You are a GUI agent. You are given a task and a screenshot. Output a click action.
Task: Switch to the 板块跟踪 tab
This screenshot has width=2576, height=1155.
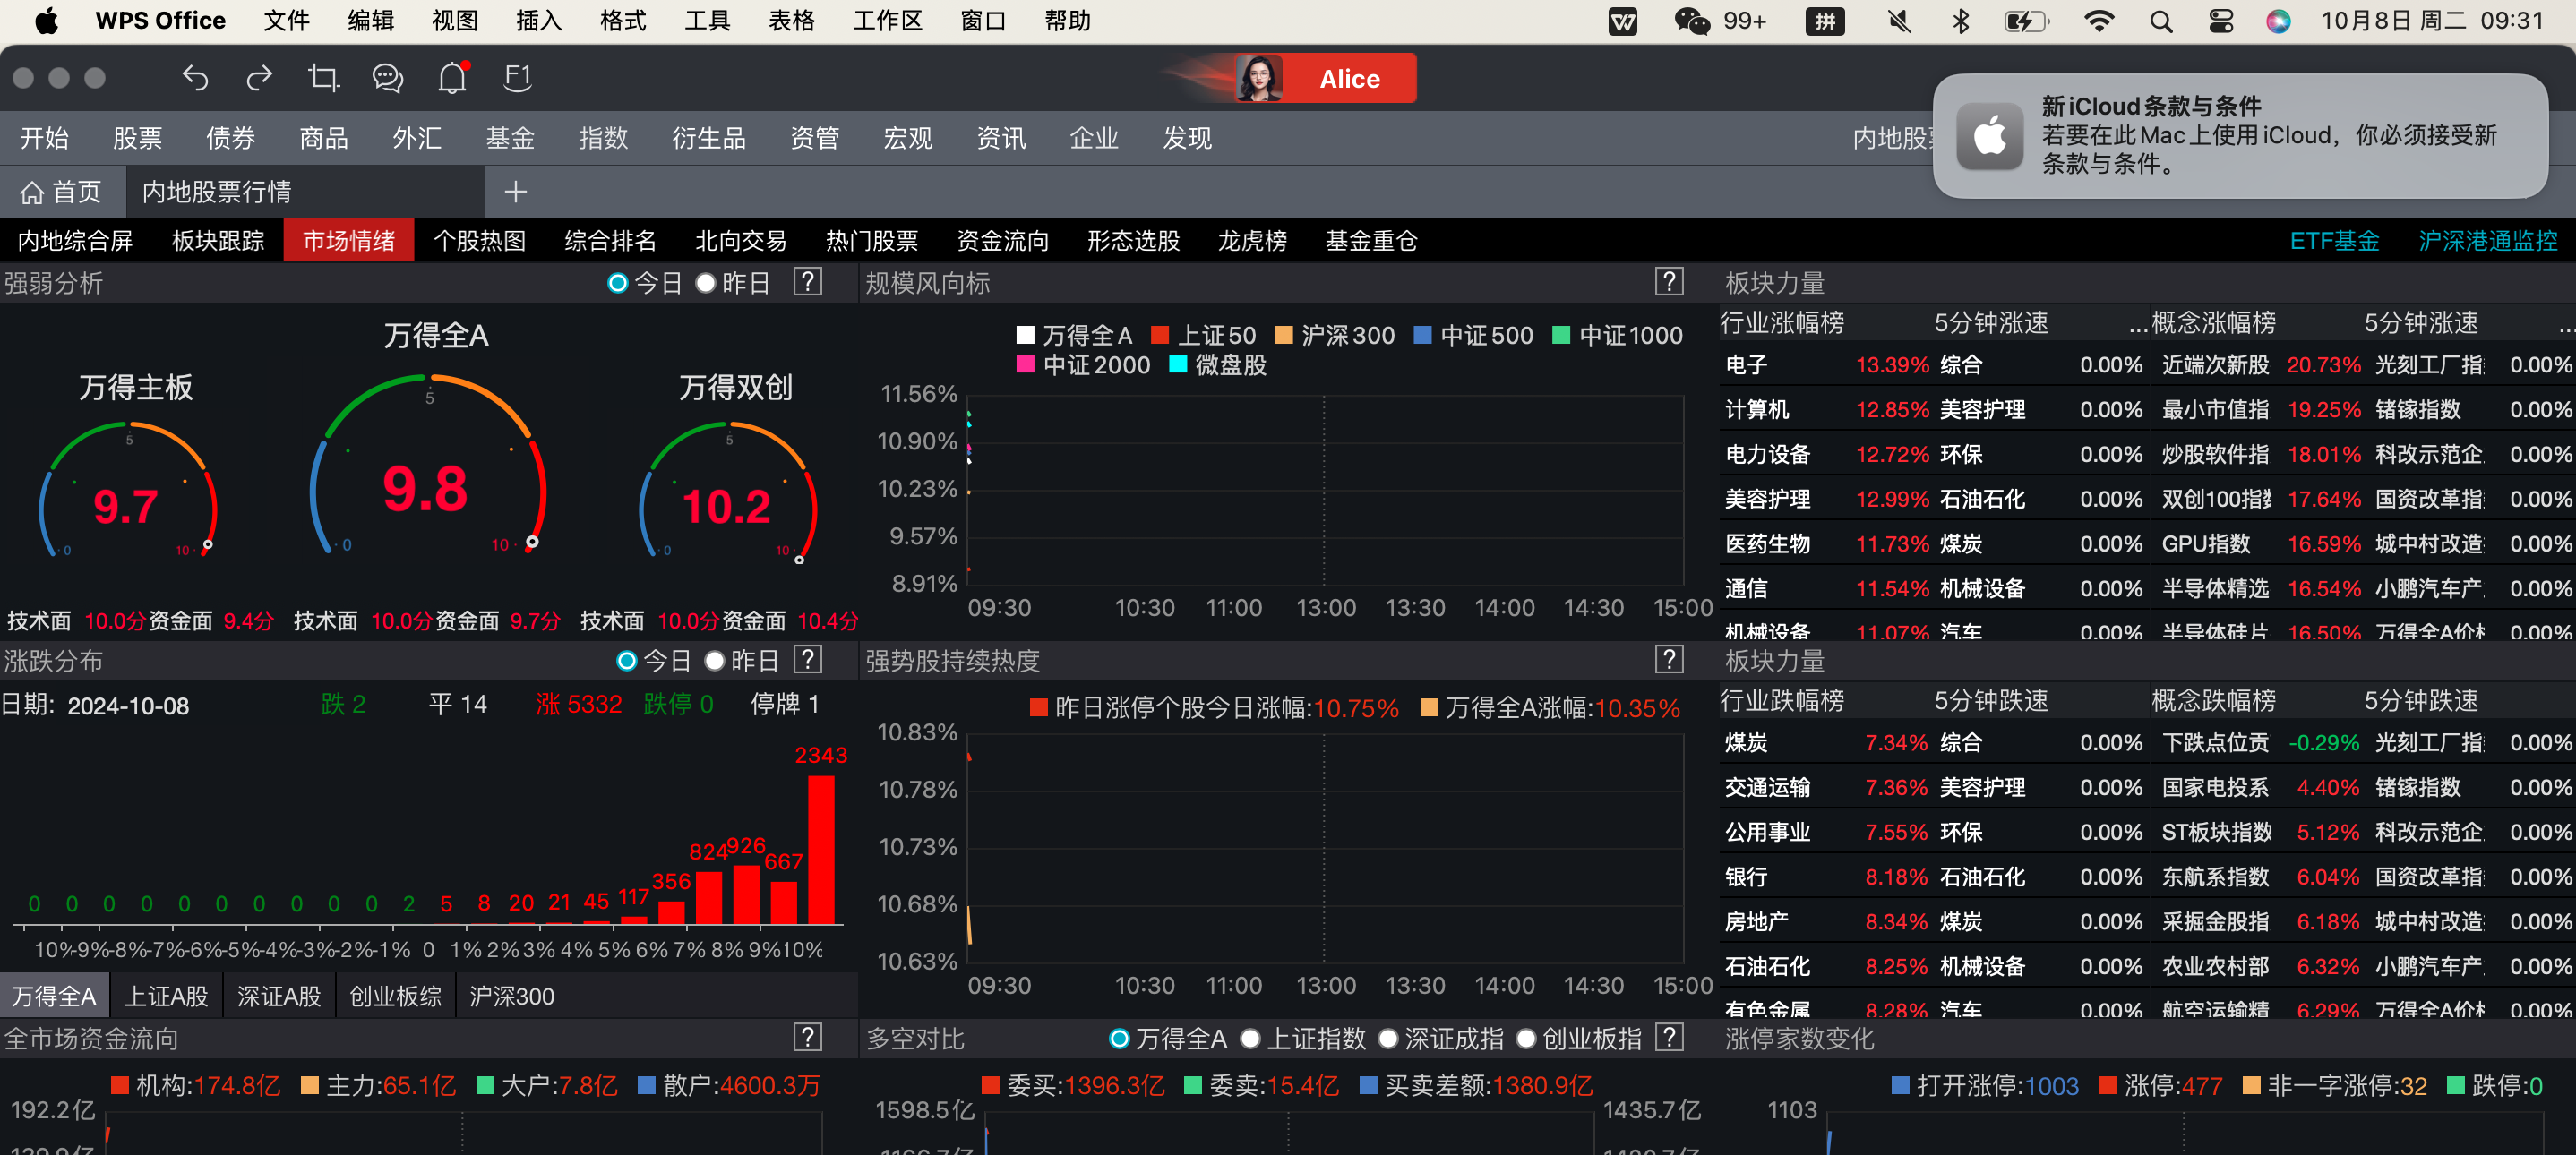pyautogui.click(x=218, y=241)
